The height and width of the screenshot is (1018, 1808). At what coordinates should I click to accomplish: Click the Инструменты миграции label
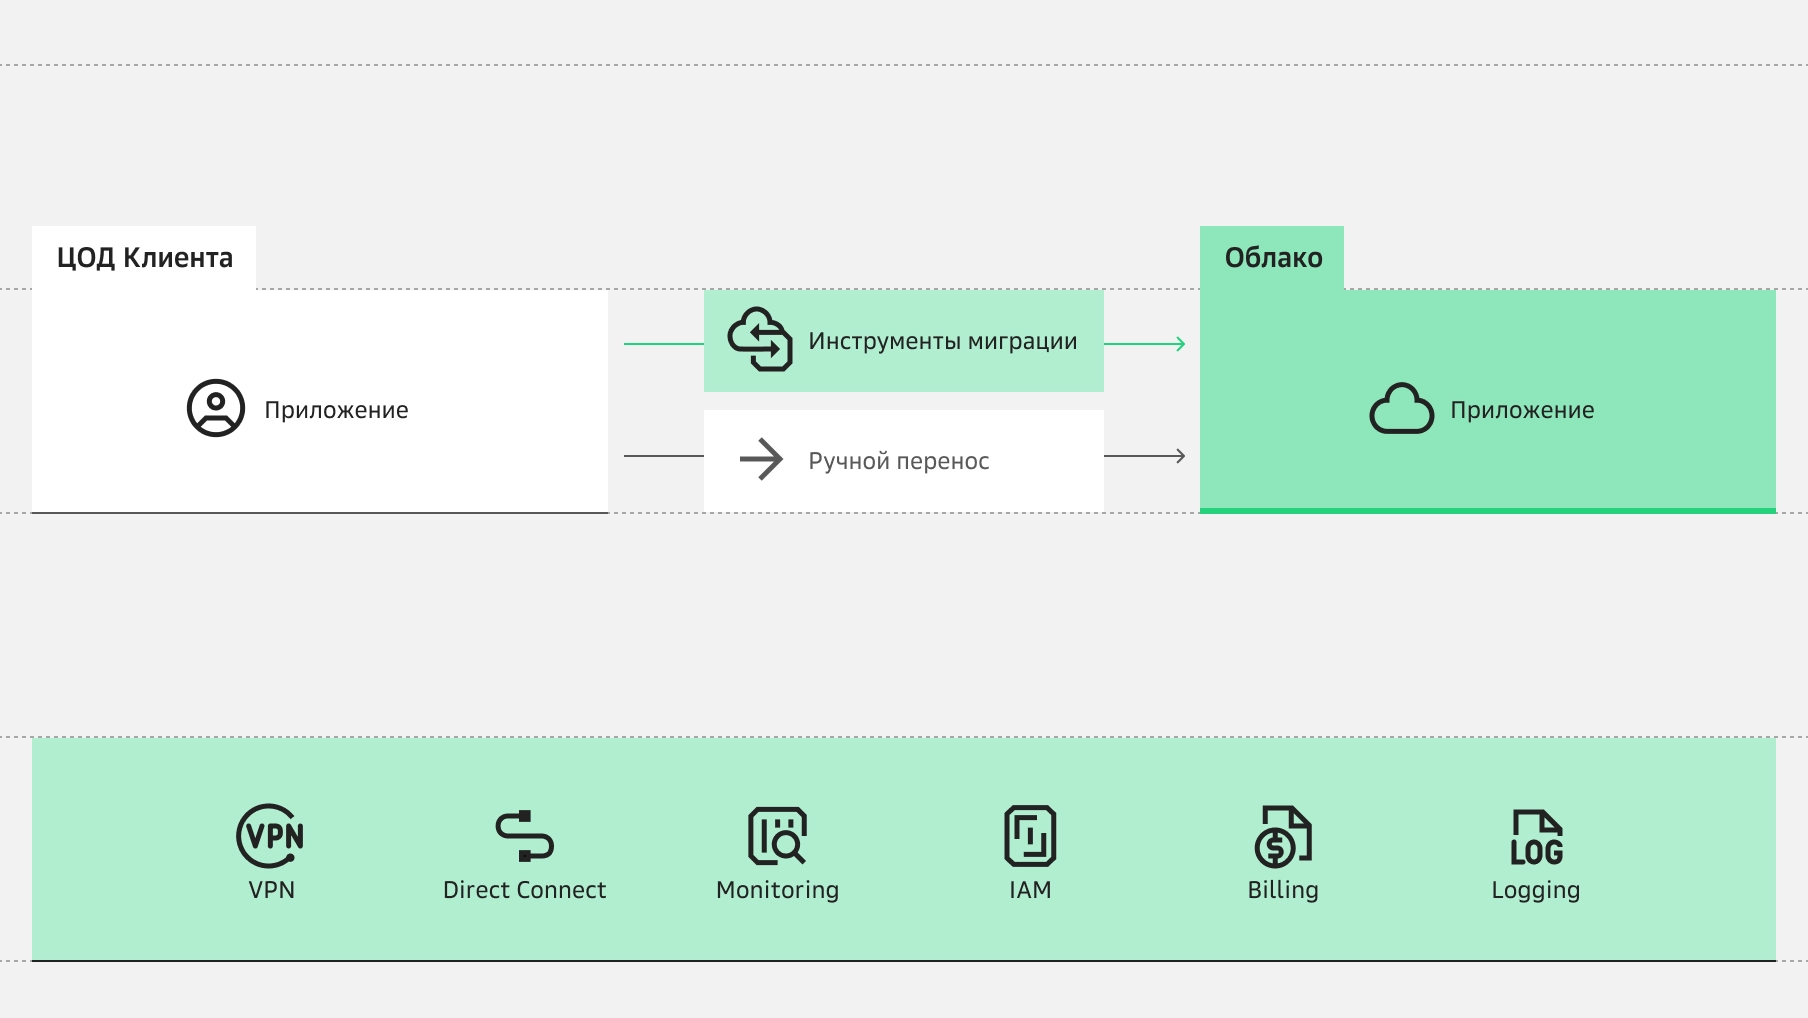(x=942, y=341)
